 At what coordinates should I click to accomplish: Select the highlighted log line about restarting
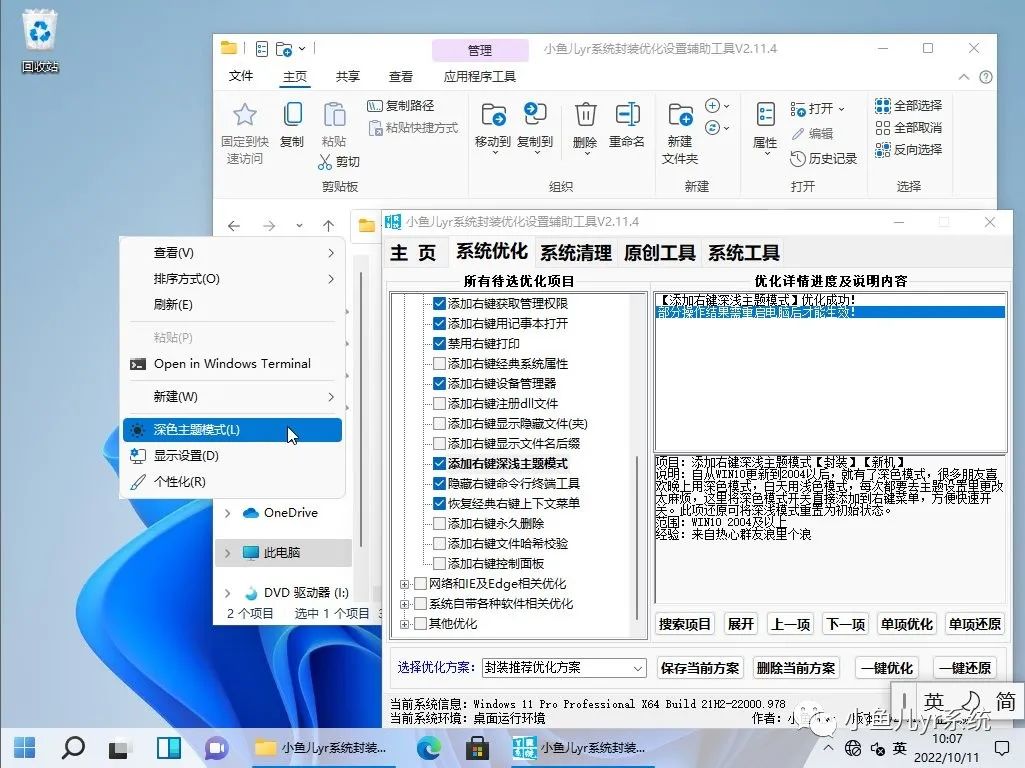(830, 312)
